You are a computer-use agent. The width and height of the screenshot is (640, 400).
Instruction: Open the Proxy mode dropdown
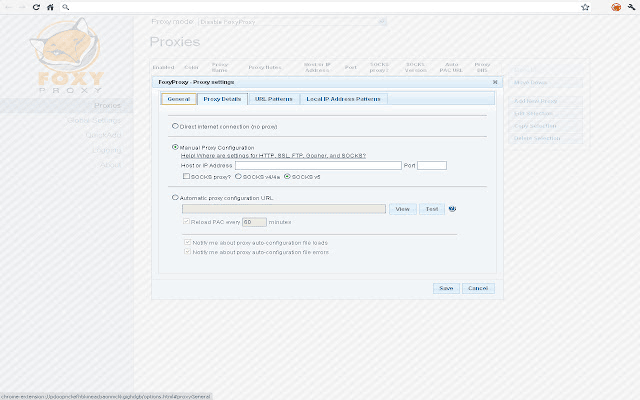coord(292,22)
